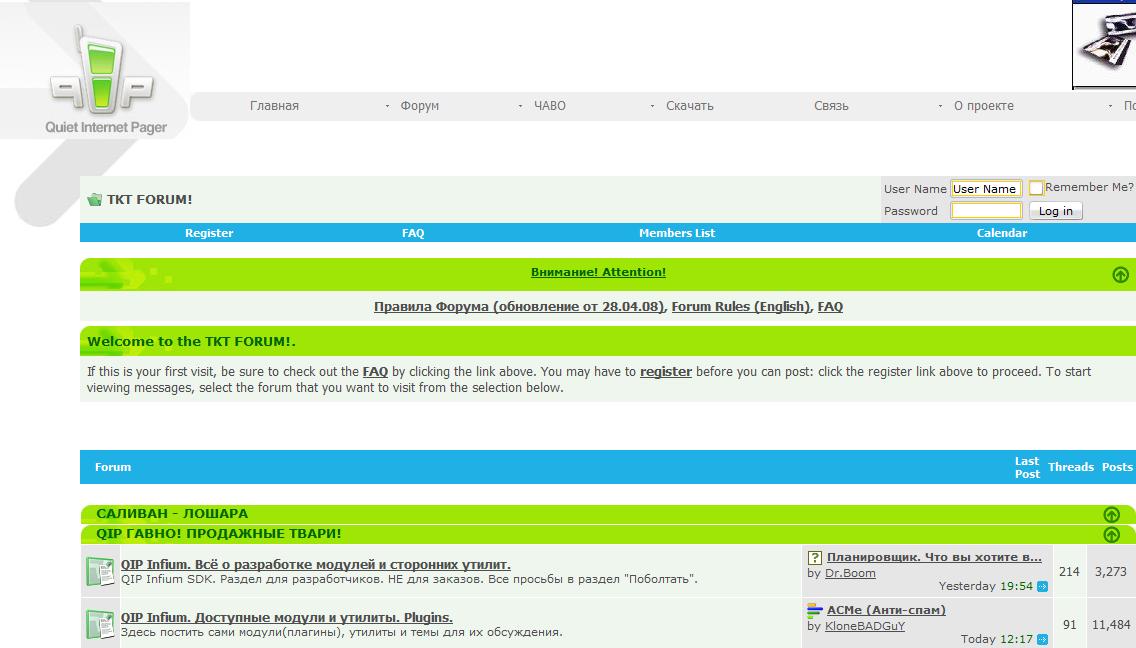
Task: Click forum status icon for Plugins section
Action: (100, 625)
